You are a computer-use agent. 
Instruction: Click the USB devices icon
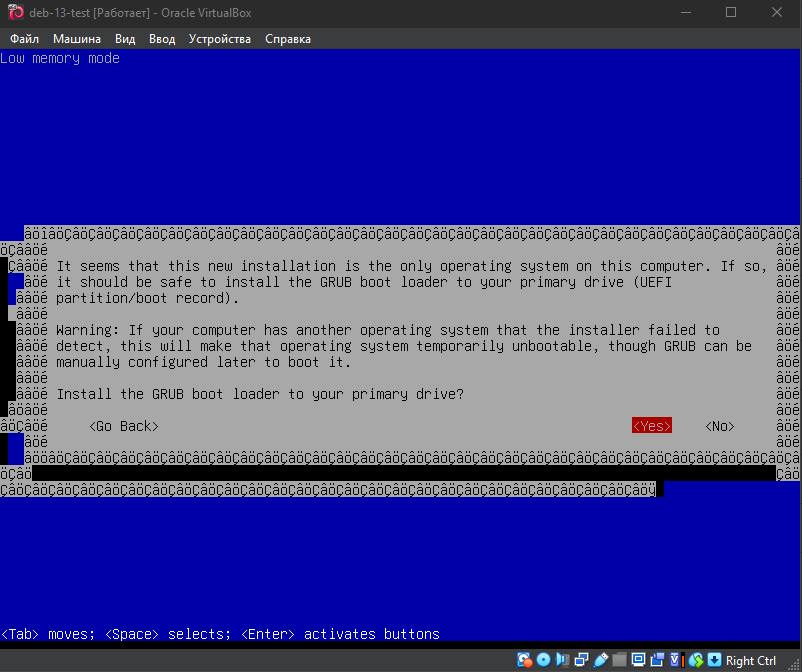(599, 660)
